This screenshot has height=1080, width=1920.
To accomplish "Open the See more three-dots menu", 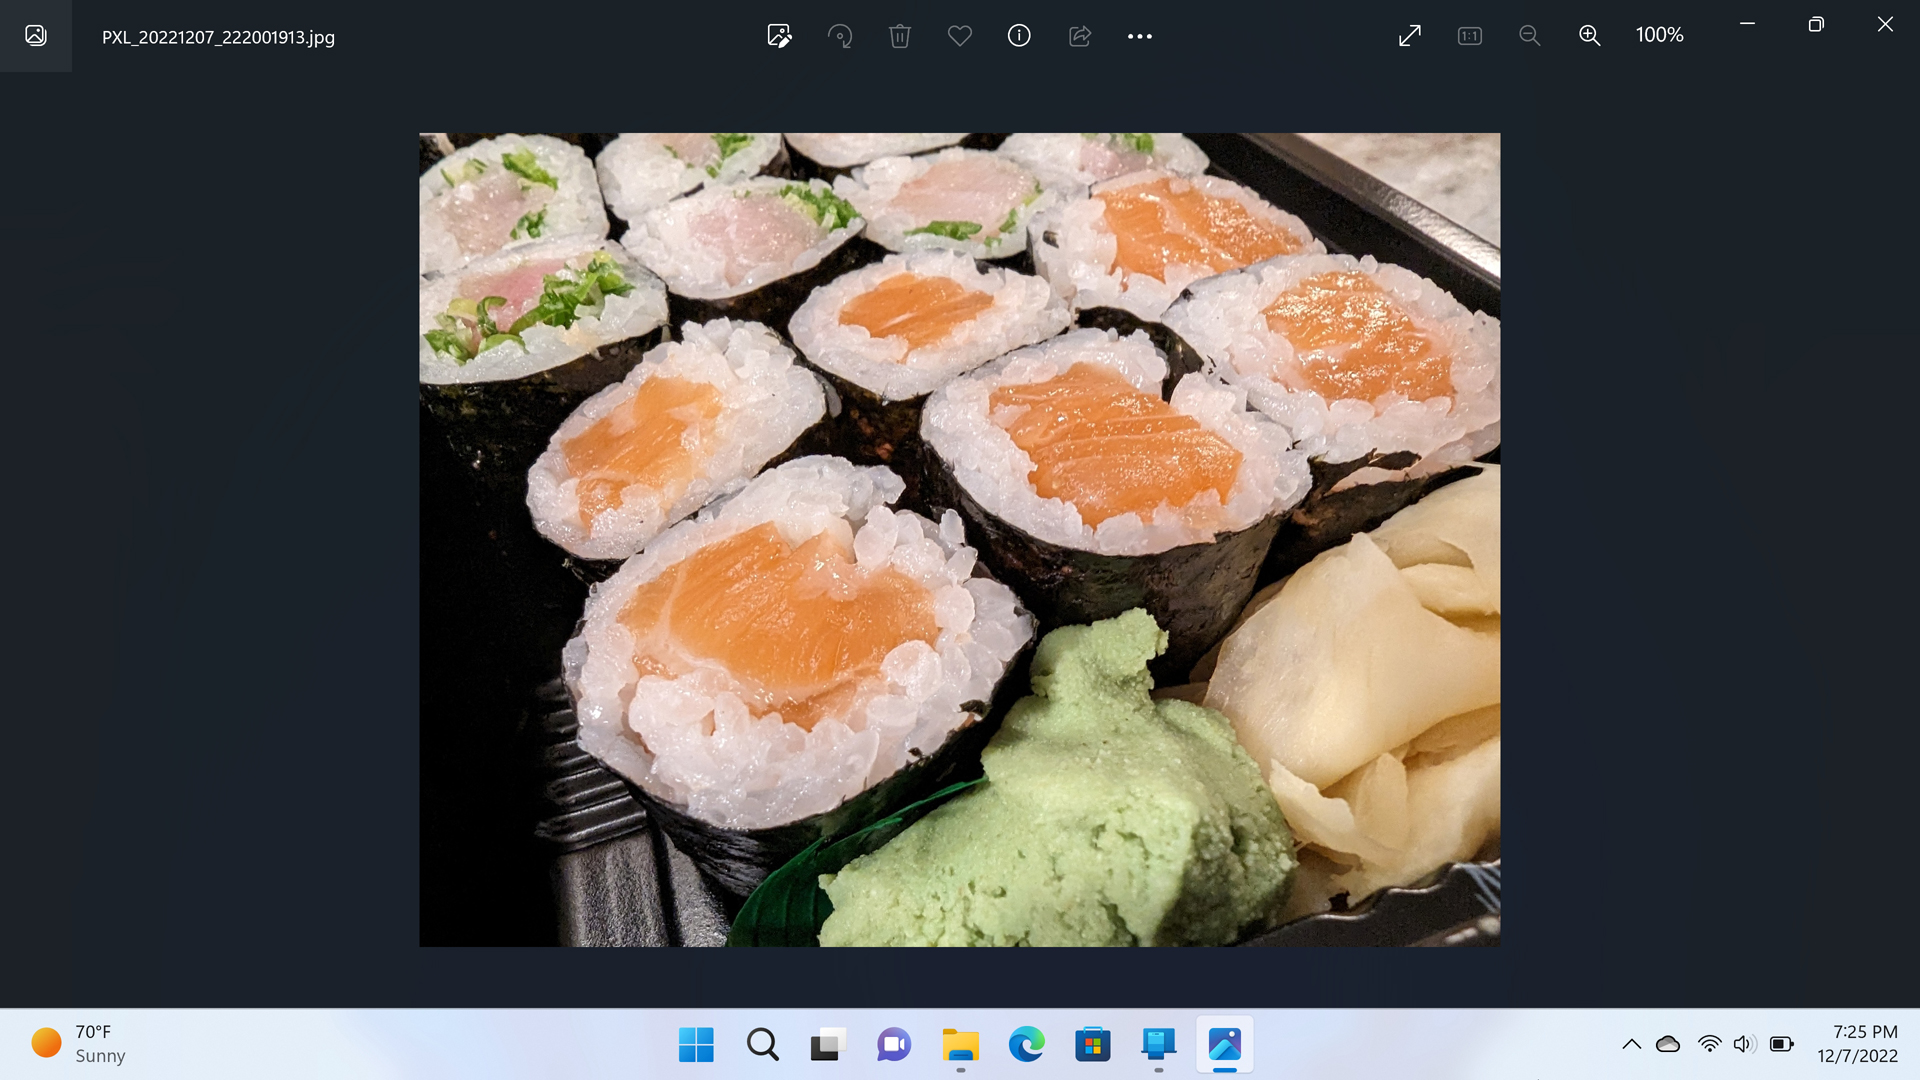I will tap(1140, 36).
